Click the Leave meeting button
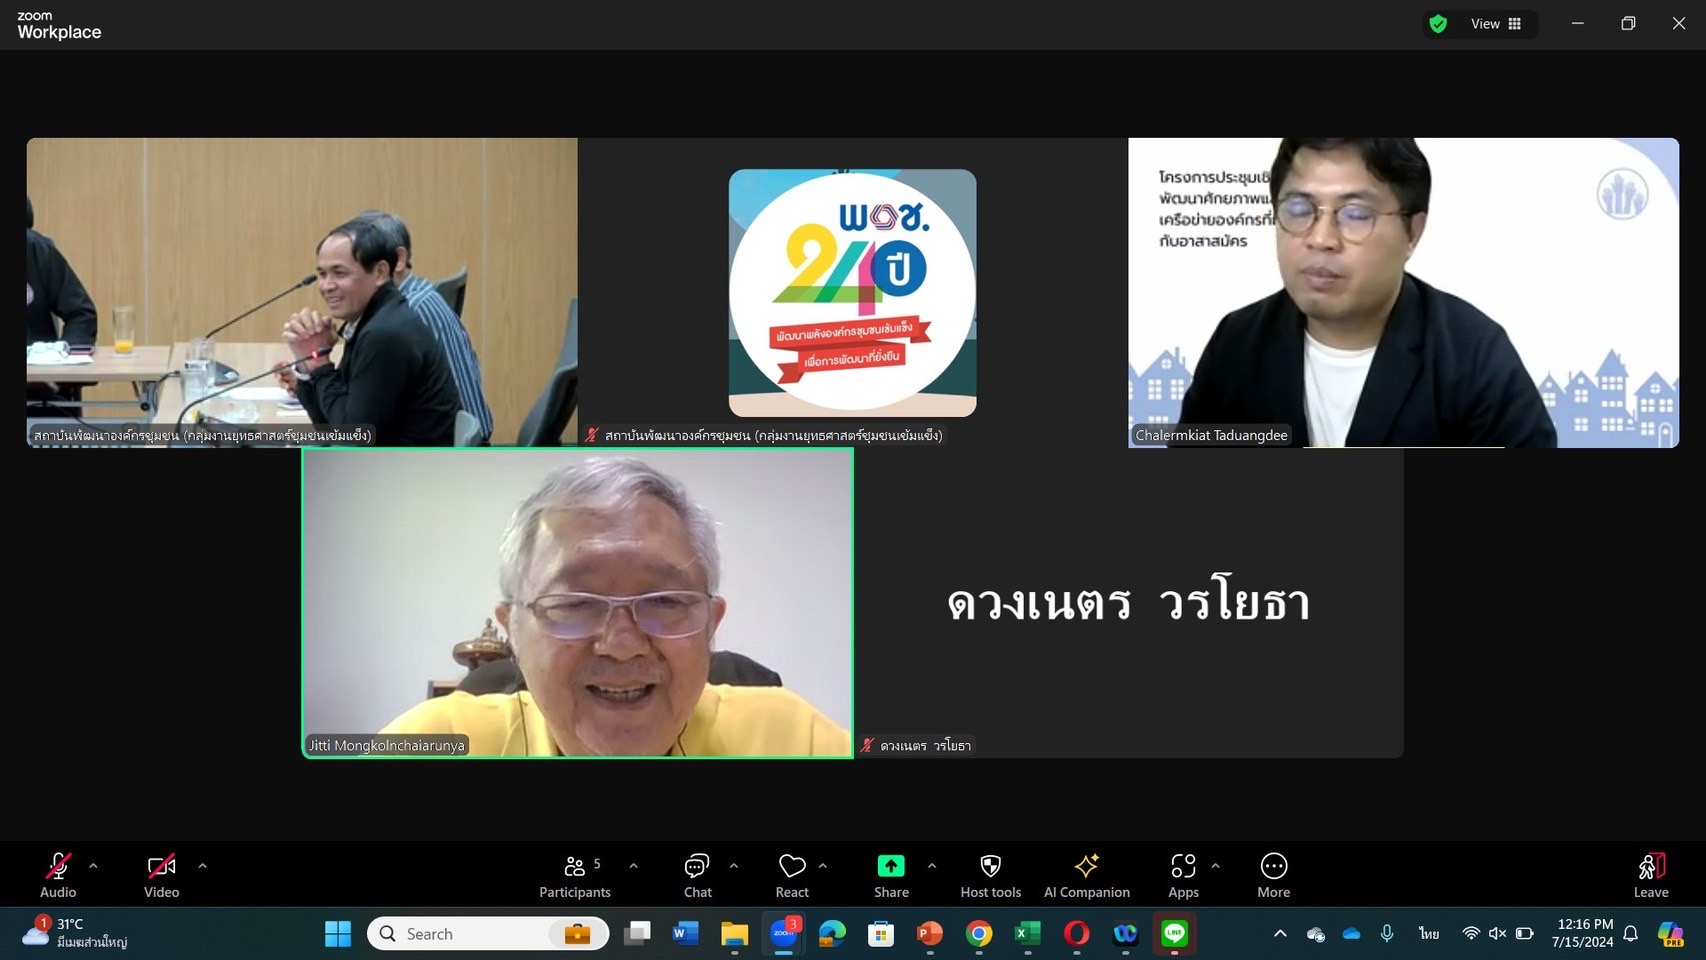This screenshot has width=1706, height=960. click(x=1650, y=875)
